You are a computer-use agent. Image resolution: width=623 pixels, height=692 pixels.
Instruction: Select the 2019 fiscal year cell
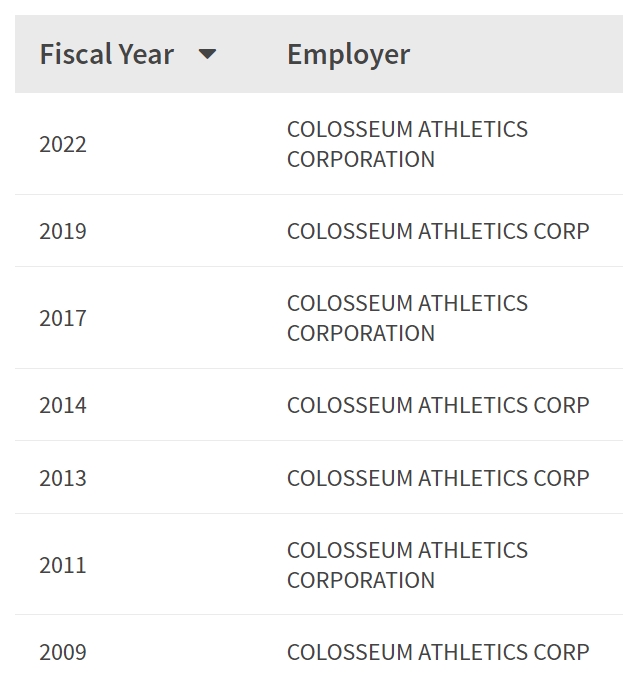point(63,231)
